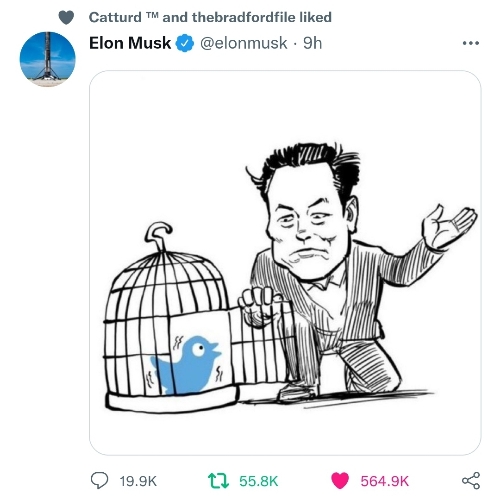View the 19.9K replies count
The image size is (500, 500).
[x=138, y=481]
